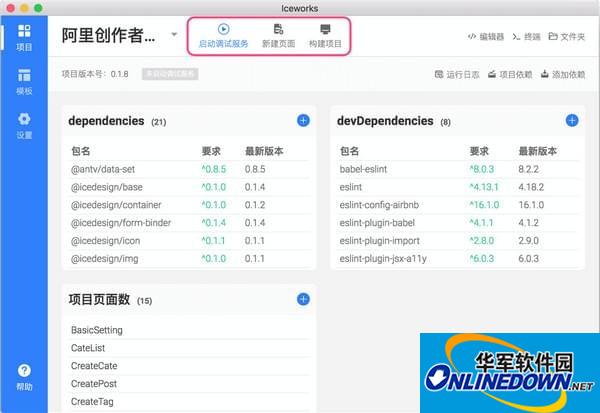
Task: Click 最新版本 header in devDependencies table
Action: coord(537,151)
